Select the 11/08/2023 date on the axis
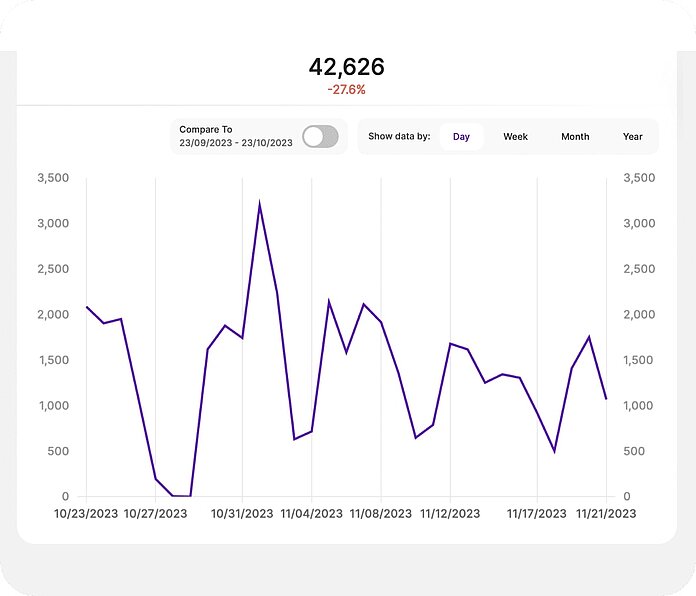 [380, 514]
